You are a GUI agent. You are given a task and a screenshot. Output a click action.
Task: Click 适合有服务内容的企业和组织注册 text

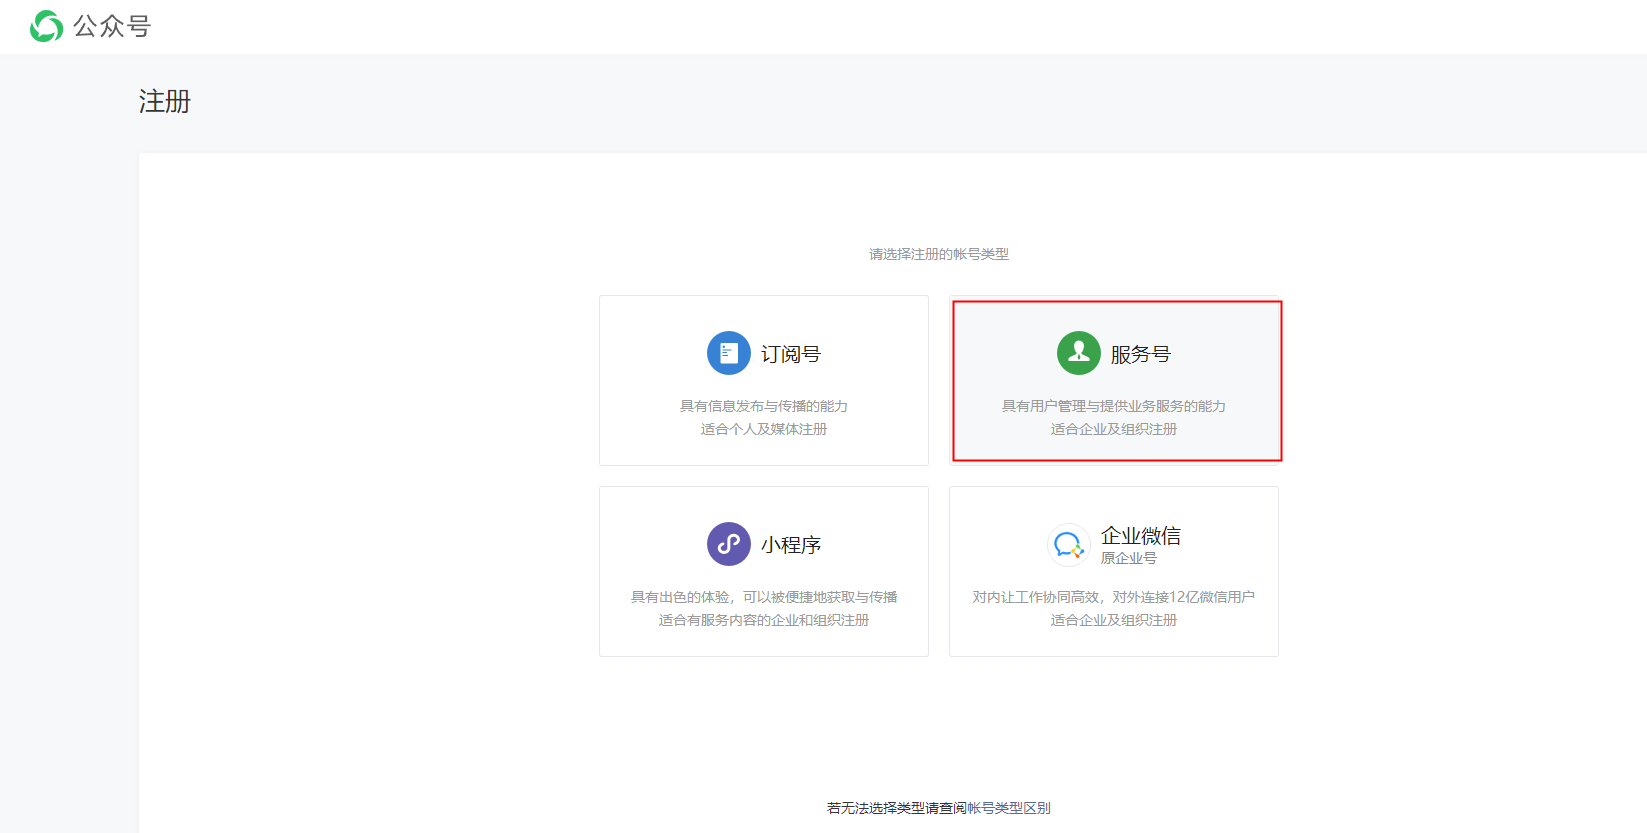(764, 620)
